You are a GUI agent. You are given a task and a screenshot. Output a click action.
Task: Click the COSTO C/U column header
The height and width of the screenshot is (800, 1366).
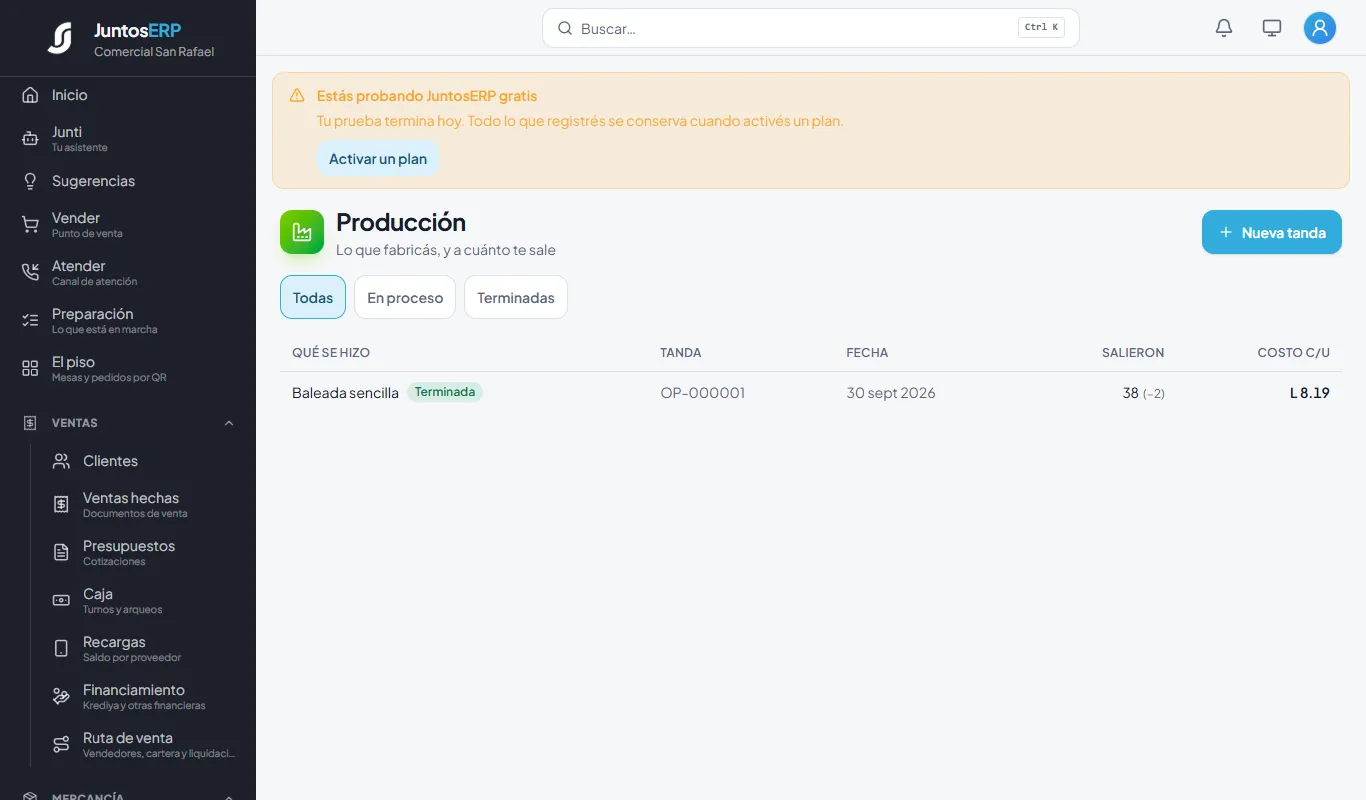click(1294, 352)
